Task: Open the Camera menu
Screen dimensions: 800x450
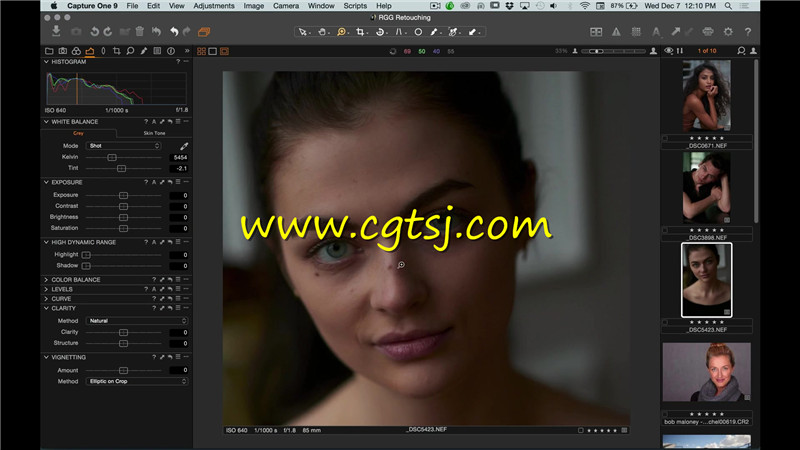Action: (x=286, y=6)
